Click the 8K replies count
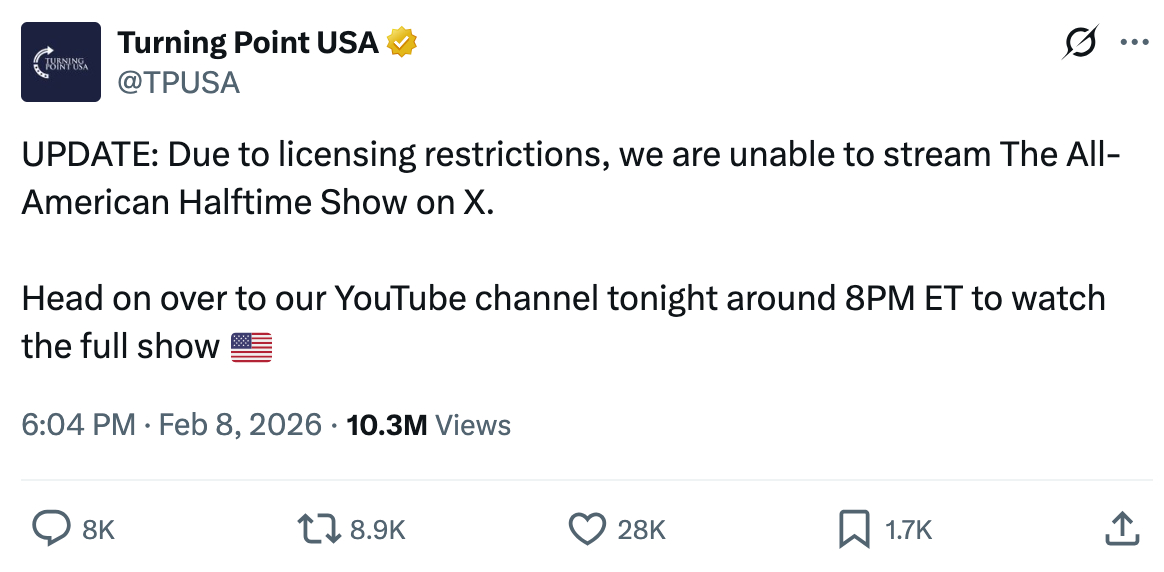The image size is (1164, 572). pyautogui.click(x=98, y=530)
